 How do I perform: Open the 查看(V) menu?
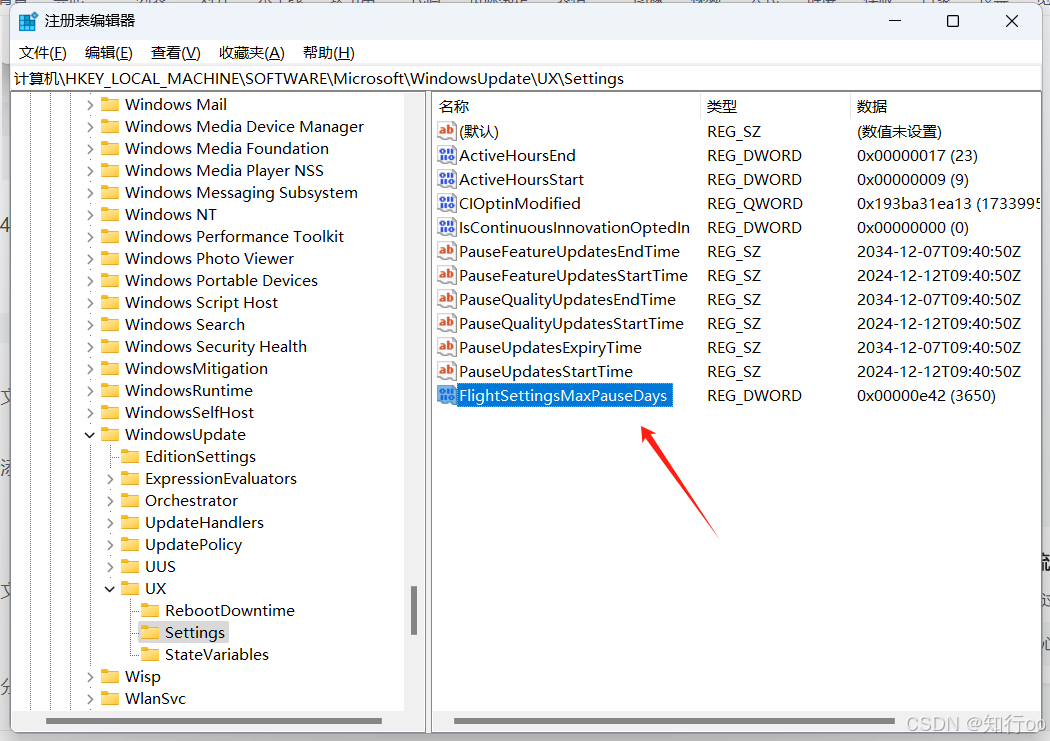[x=175, y=53]
